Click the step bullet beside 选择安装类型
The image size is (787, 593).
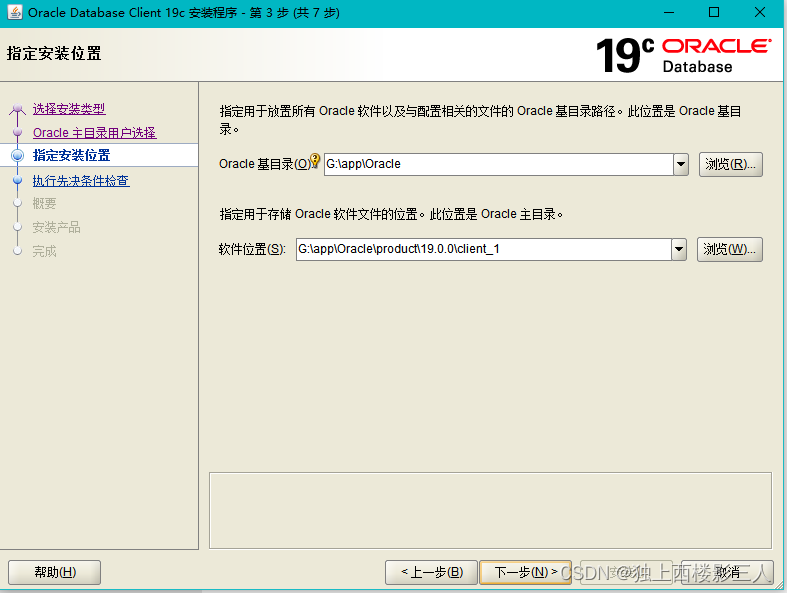click(x=18, y=108)
